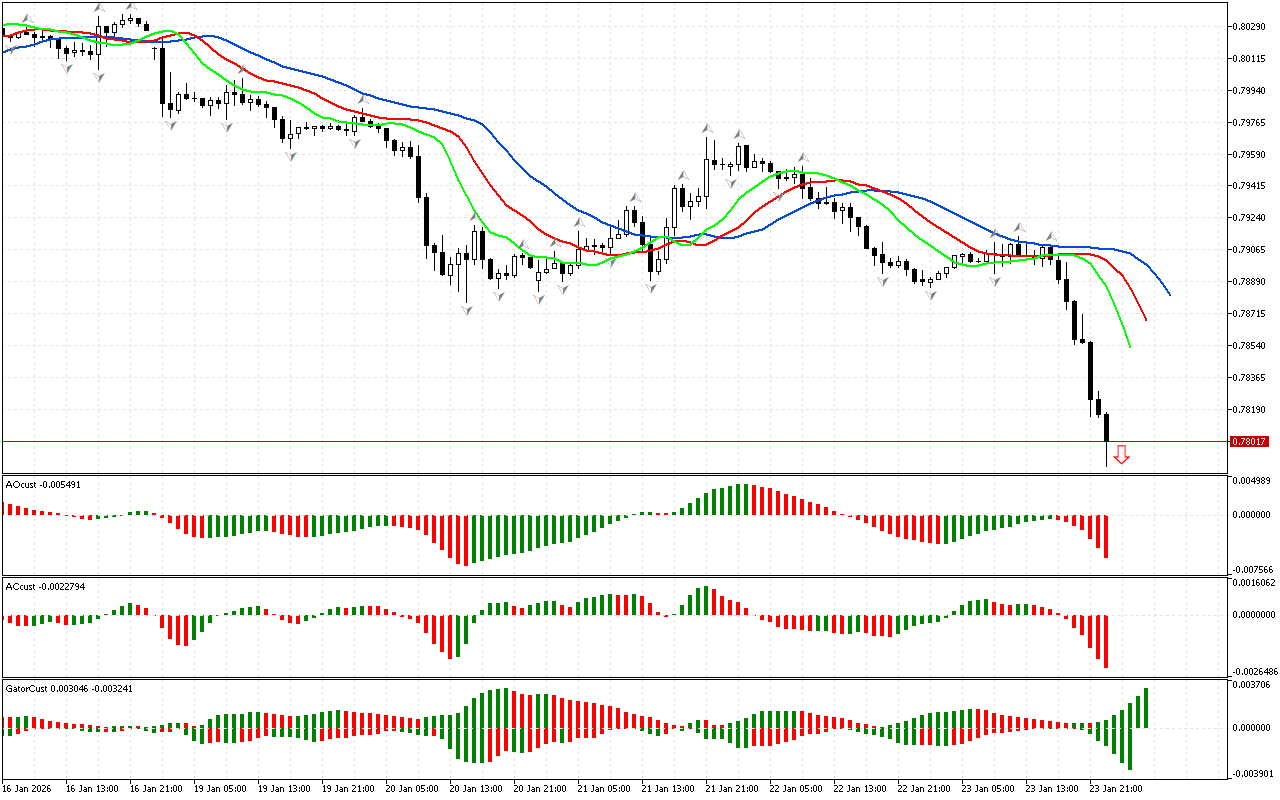
Task: Click down fractal arrow below 20 Jan 13:00 low
Action: click(467, 311)
